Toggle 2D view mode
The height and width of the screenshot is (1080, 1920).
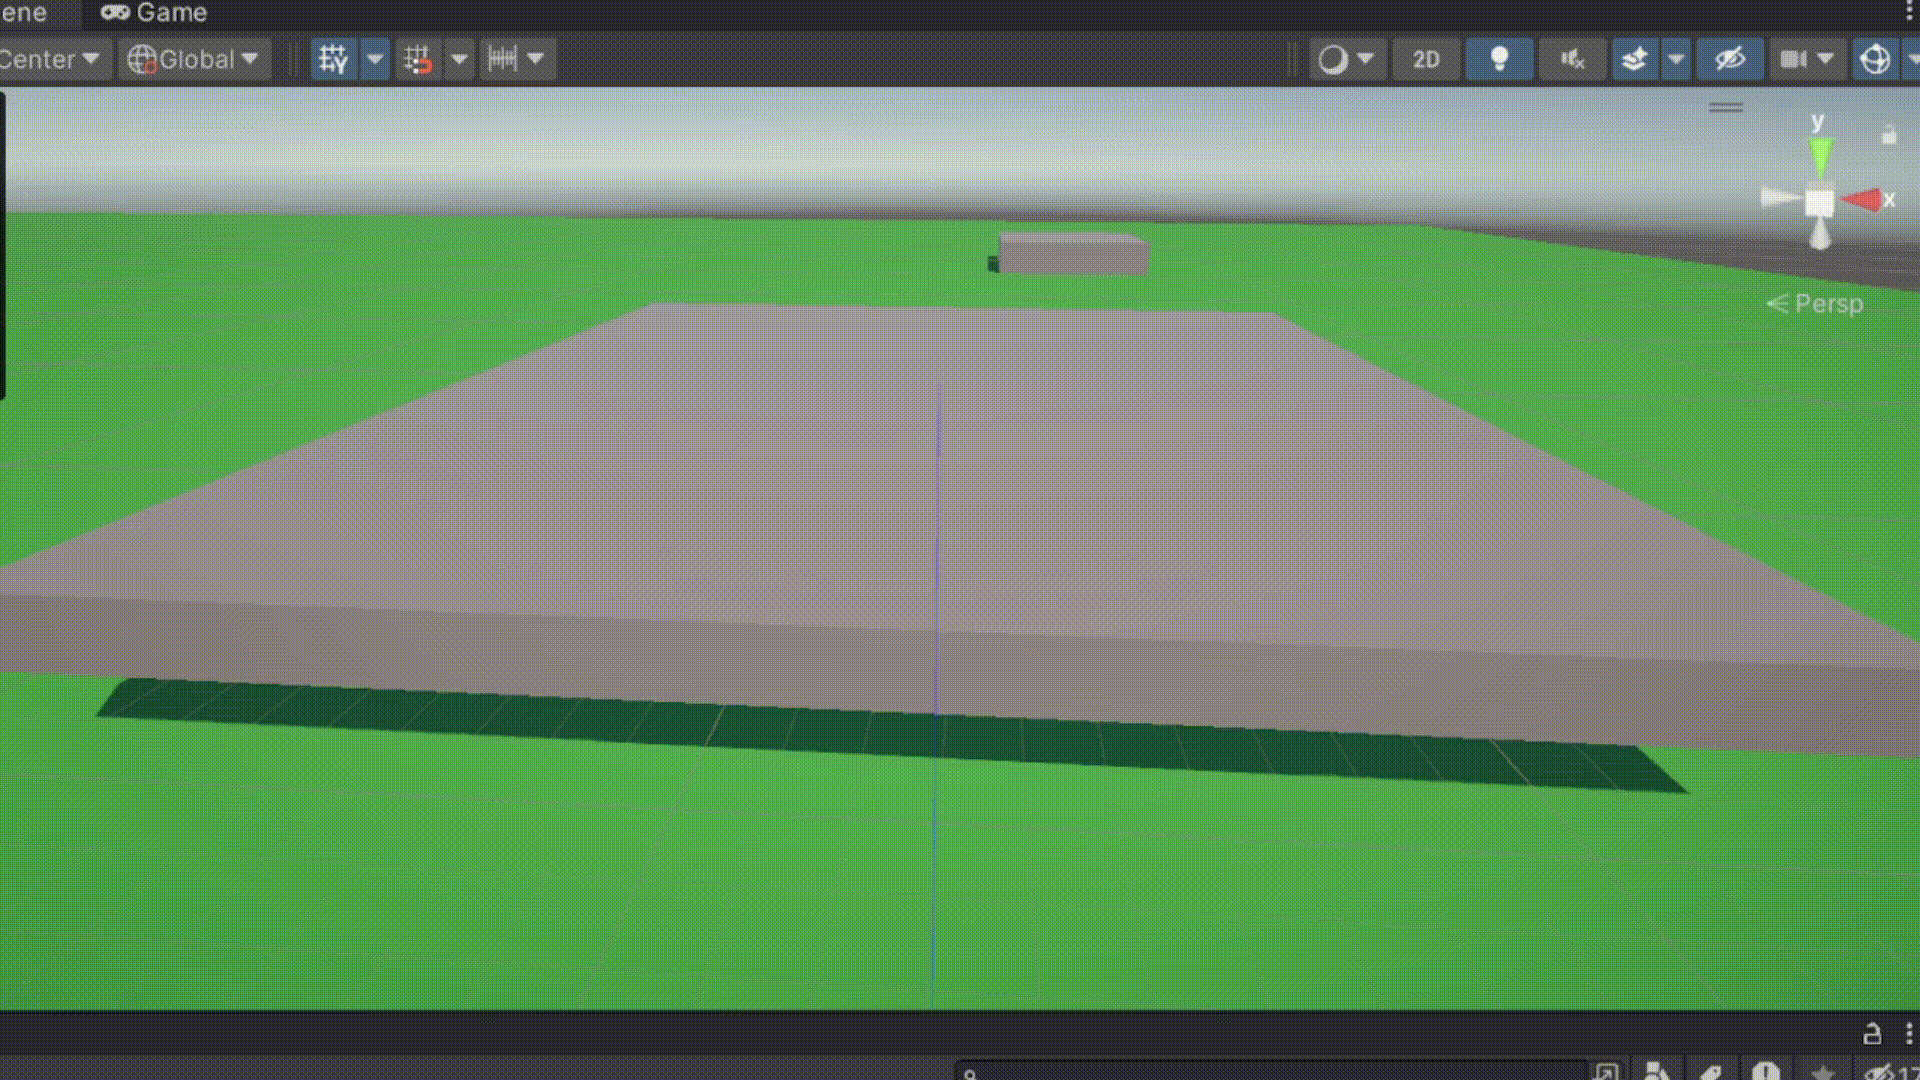1425,59
